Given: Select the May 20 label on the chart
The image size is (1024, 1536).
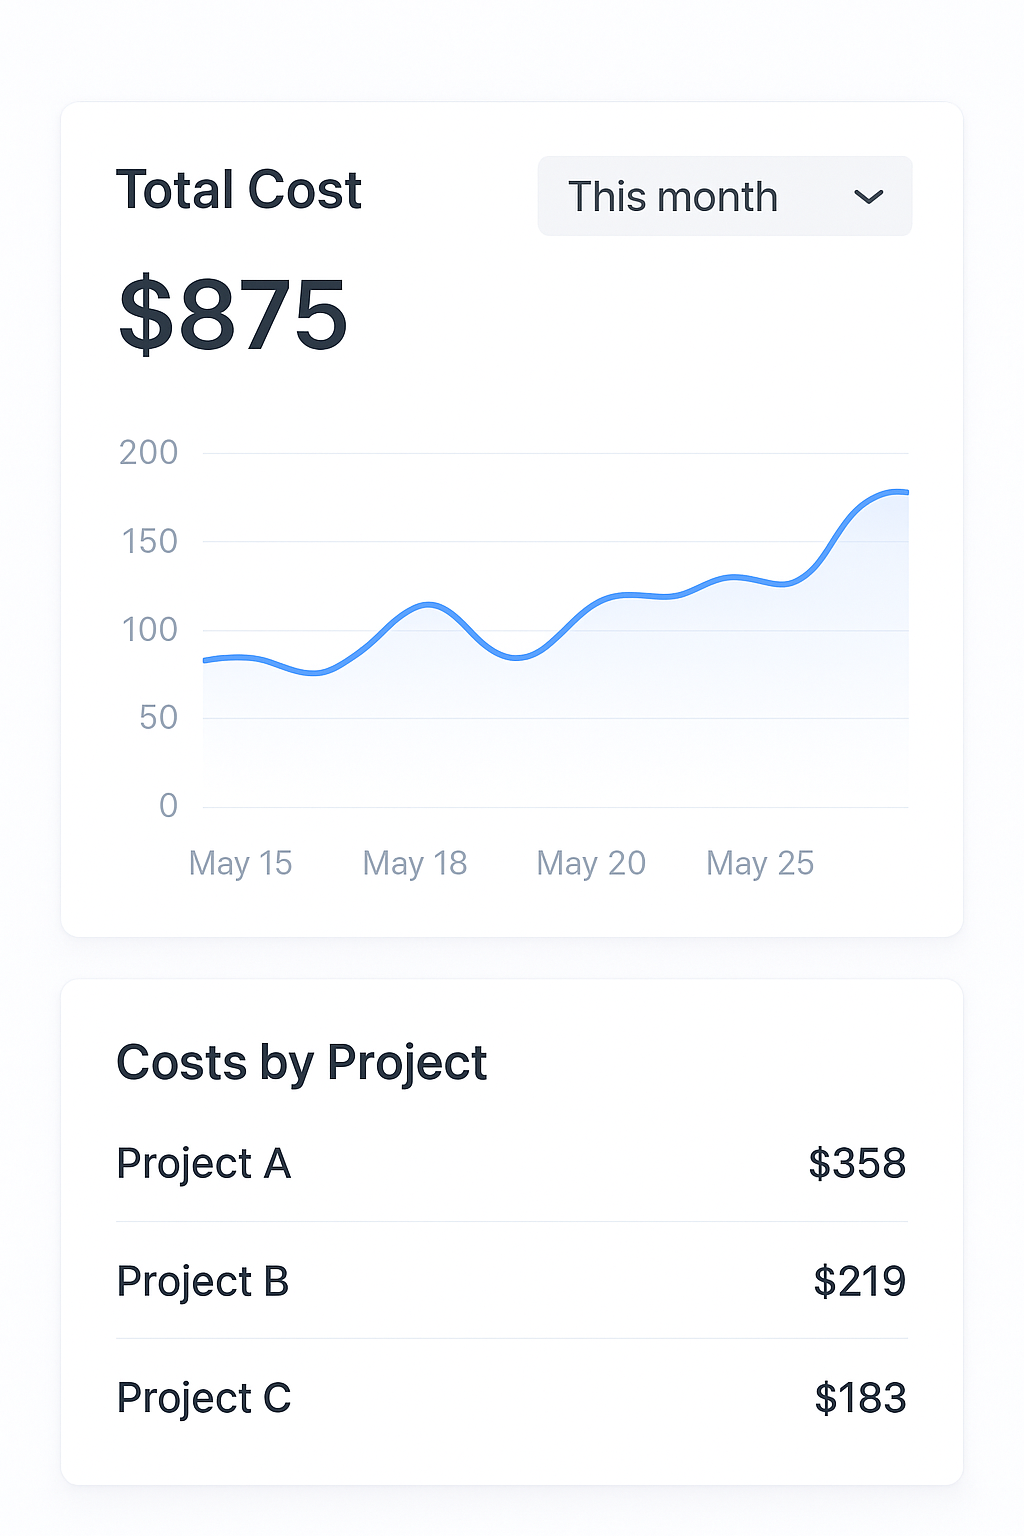Looking at the screenshot, I should pos(591,863).
